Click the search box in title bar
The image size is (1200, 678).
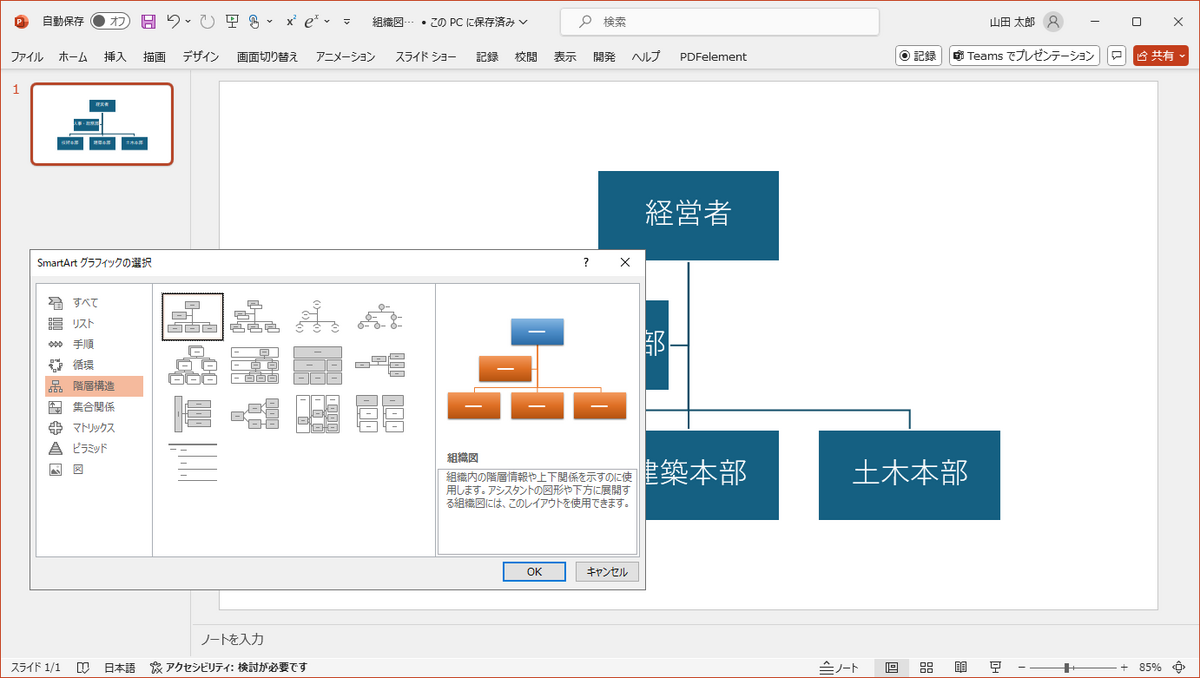click(x=719, y=21)
